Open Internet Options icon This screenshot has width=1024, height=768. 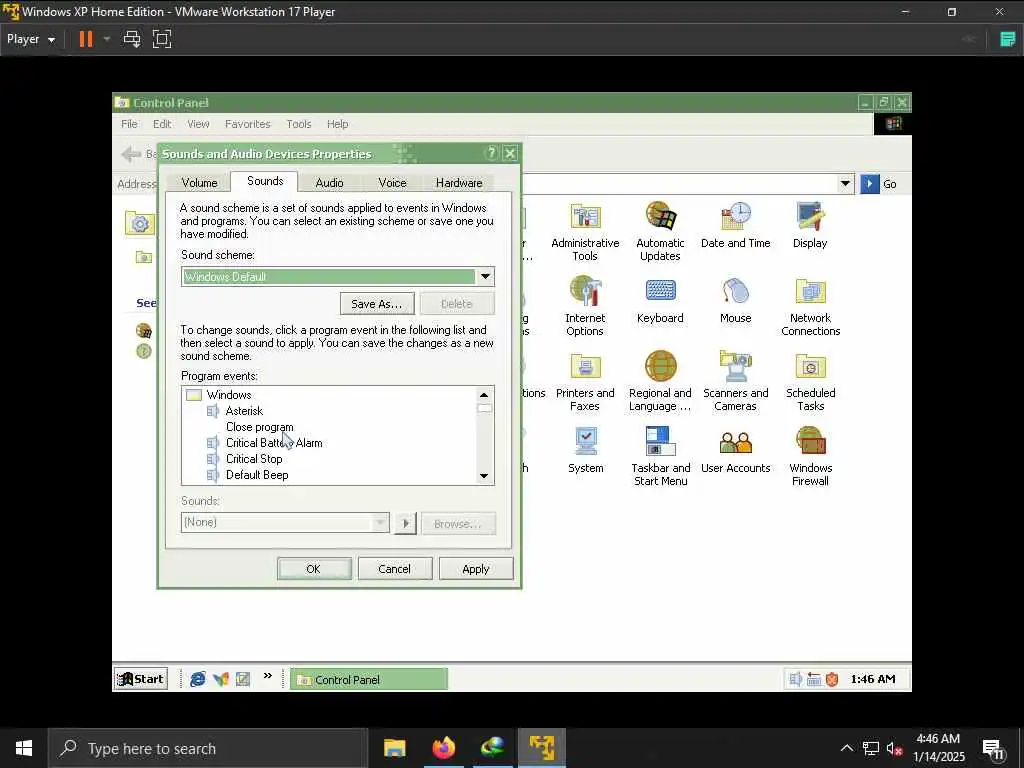coord(585,306)
